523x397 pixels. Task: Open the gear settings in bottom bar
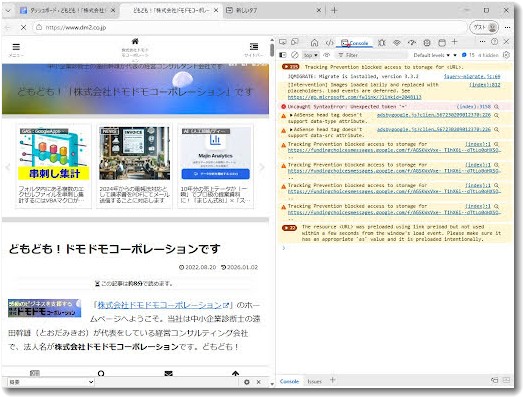click(x=246, y=382)
